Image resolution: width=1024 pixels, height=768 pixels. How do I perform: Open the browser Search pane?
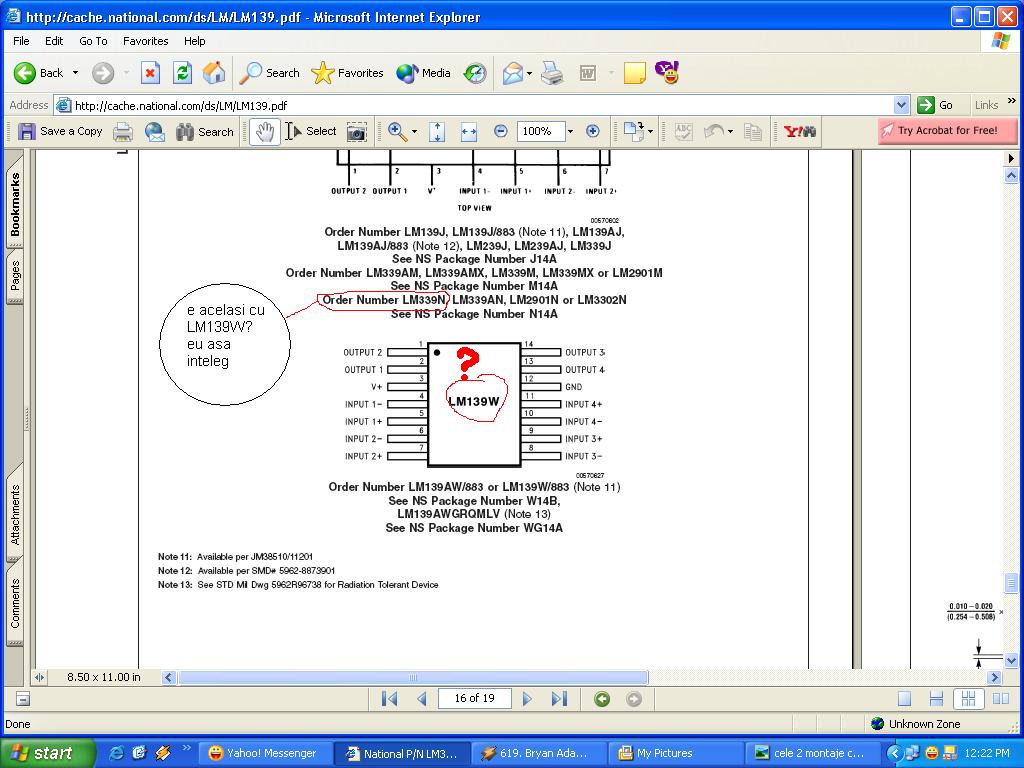[269, 72]
